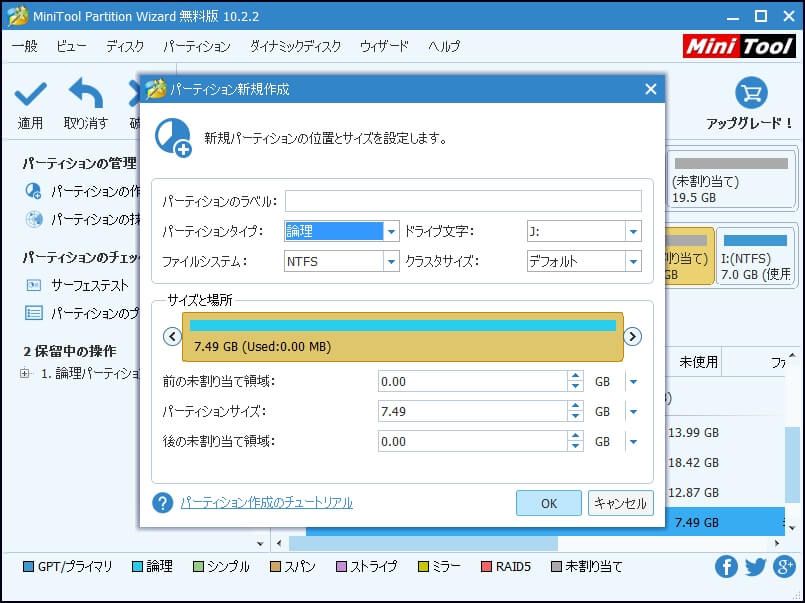Click the Google Plus share icon
Image resolution: width=805 pixels, height=603 pixels.
click(784, 567)
